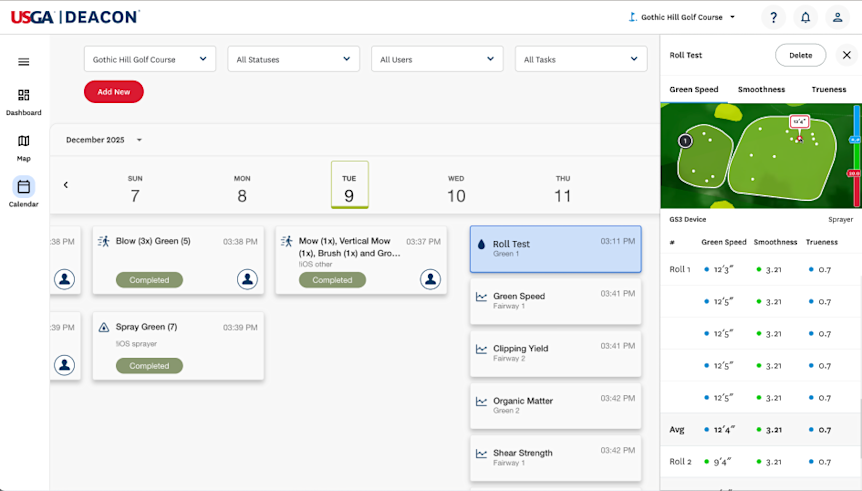The height and width of the screenshot is (491, 862).
Task: Click the USGA Deacon logo
Action: pos(75,17)
